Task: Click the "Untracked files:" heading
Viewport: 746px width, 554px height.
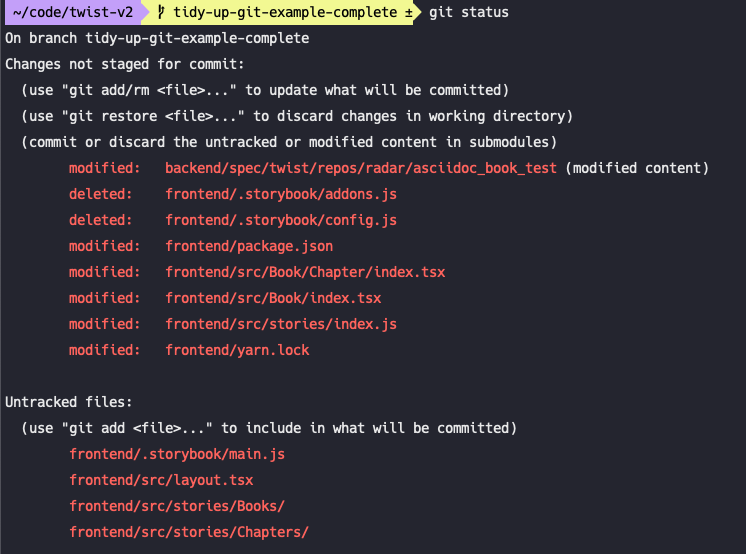Action: [x=69, y=402]
